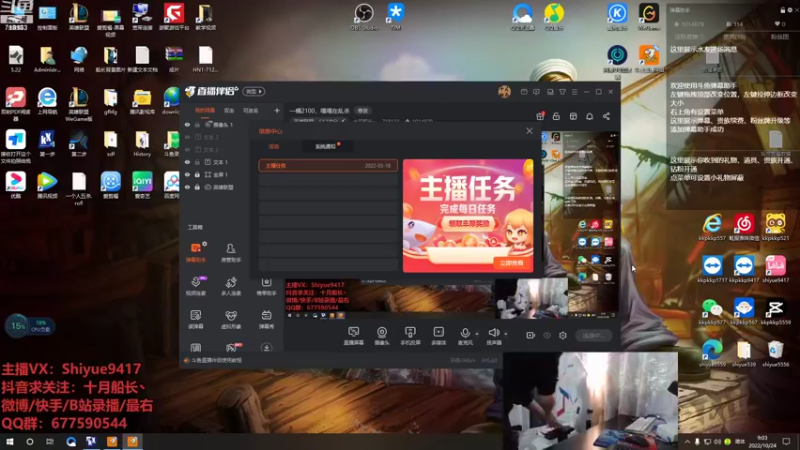Open TIM desktop shortcut
This screenshot has height=450, width=800.
point(395,16)
